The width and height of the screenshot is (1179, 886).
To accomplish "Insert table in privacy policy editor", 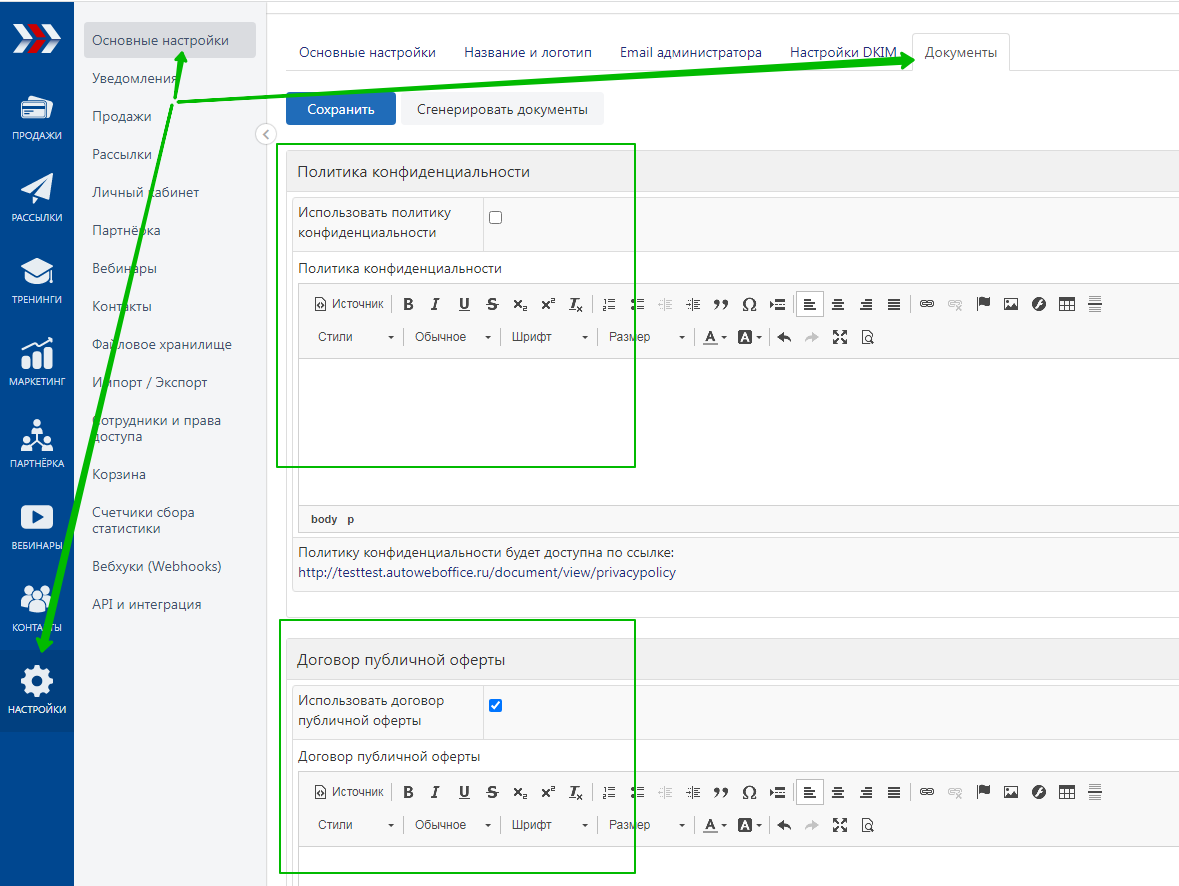I will coord(1067,304).
